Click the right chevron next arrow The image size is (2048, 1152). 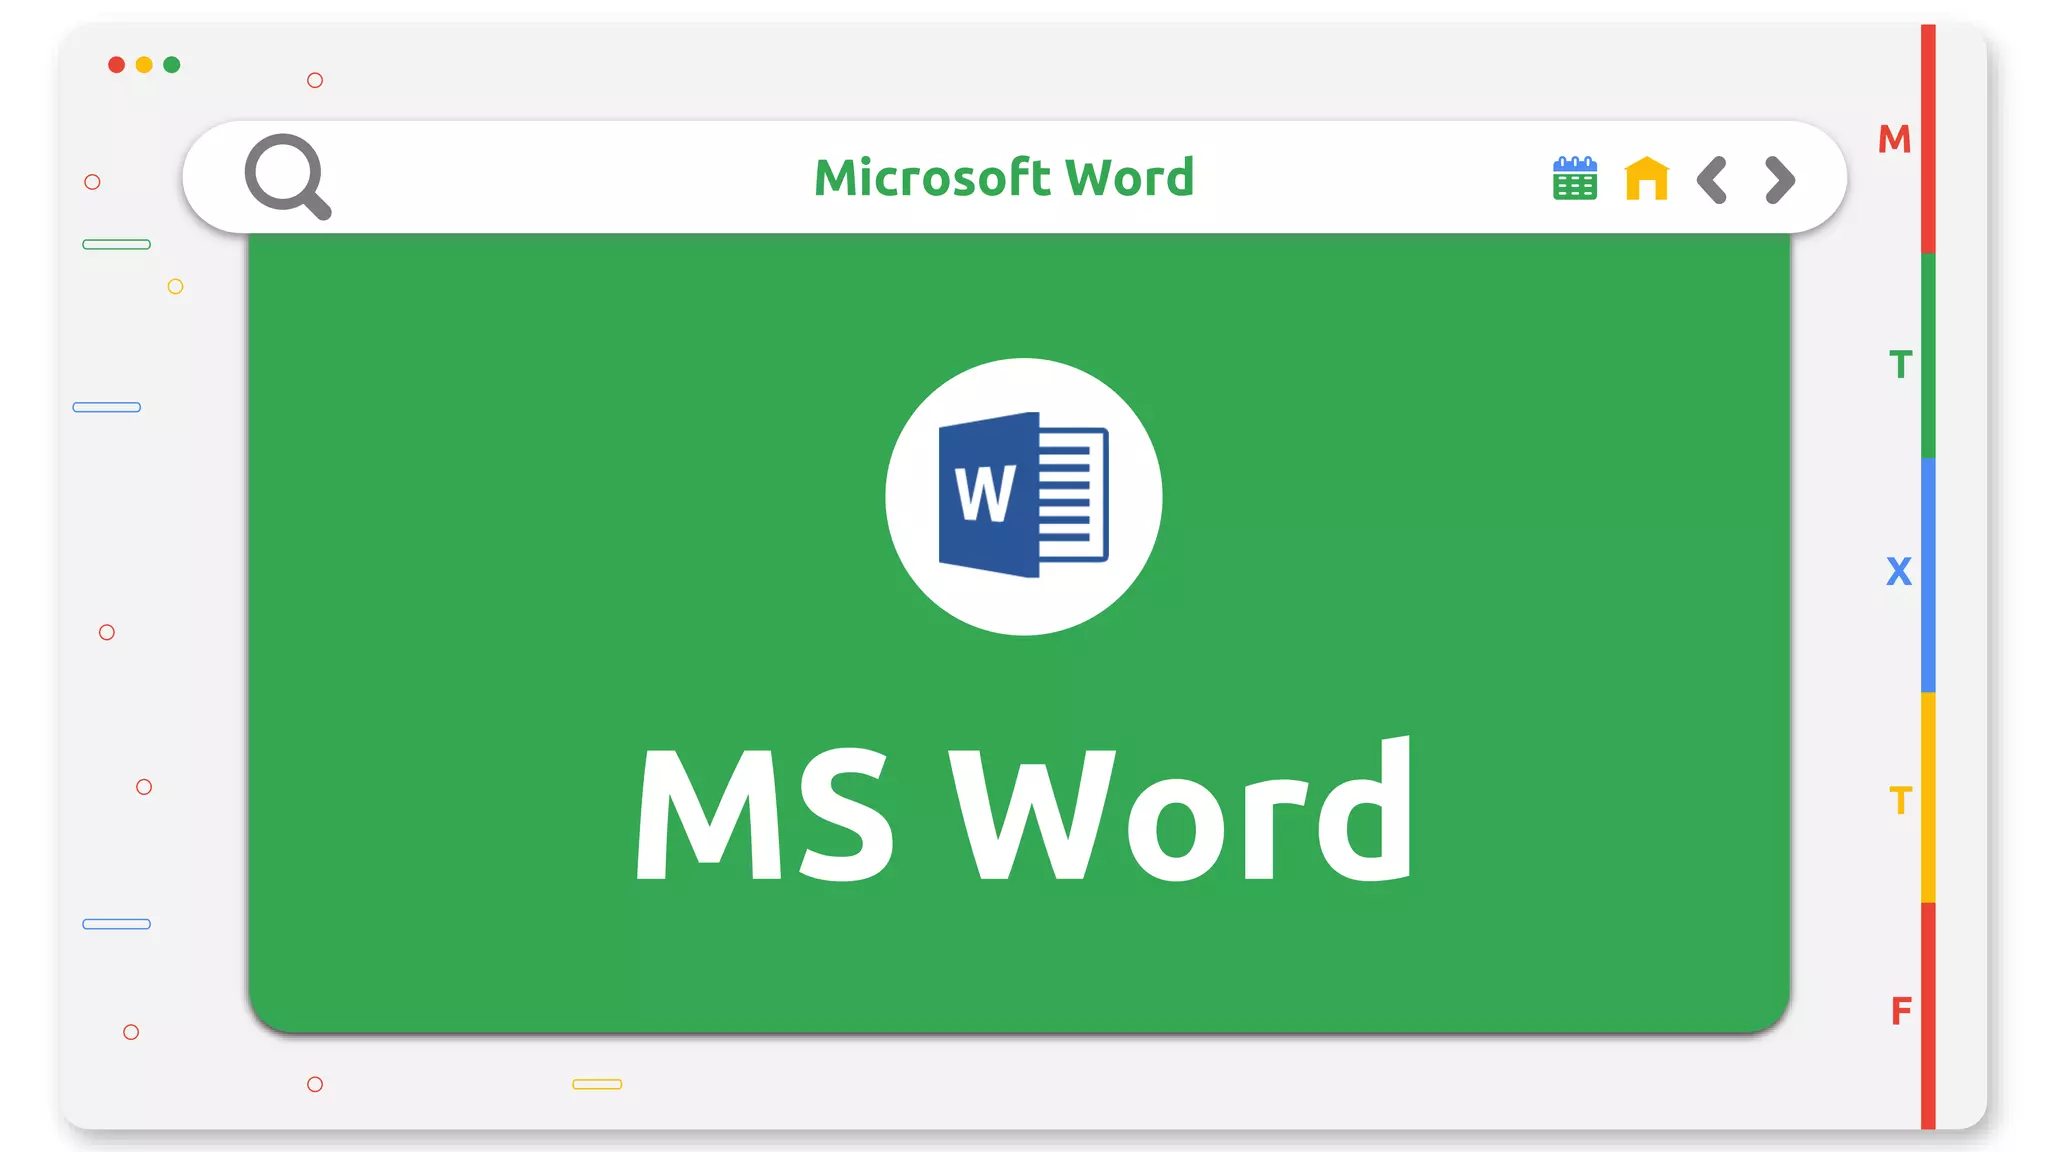(1780, 180)
